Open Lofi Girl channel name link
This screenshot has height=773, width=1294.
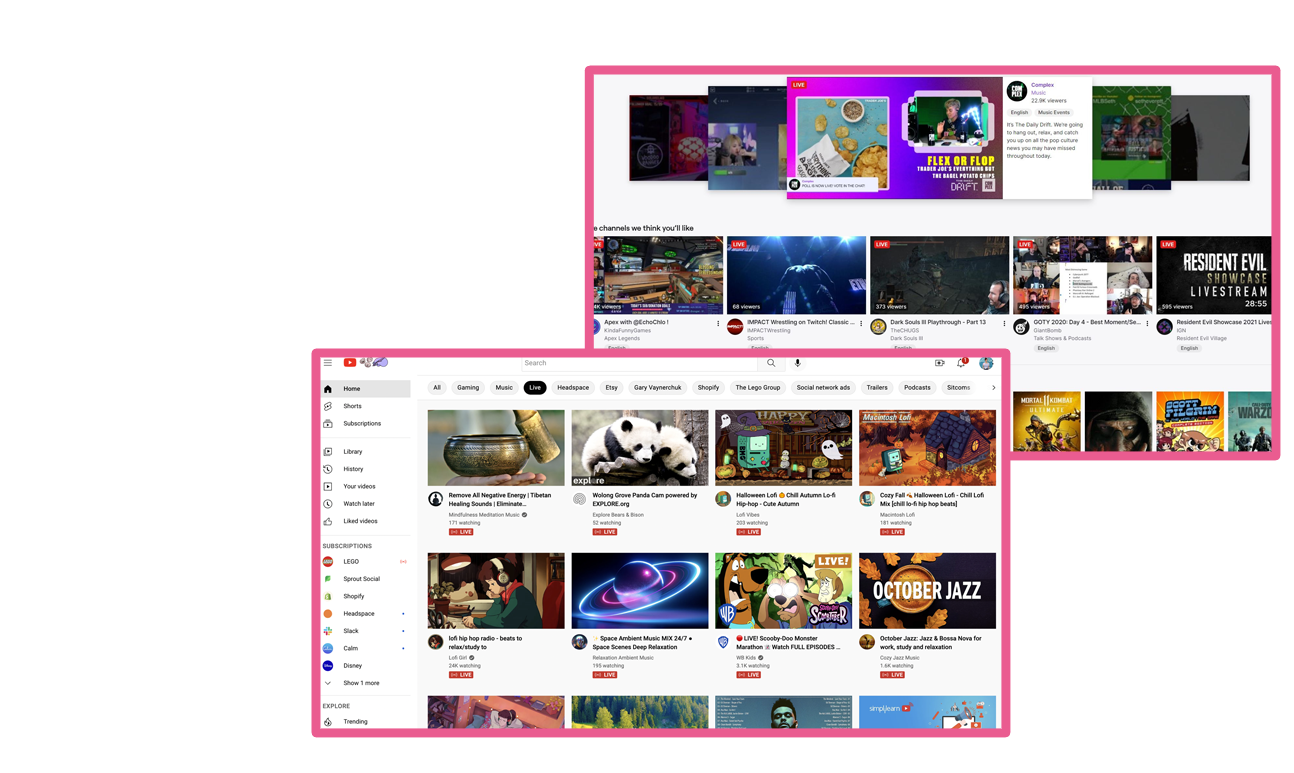pos(458,657)
